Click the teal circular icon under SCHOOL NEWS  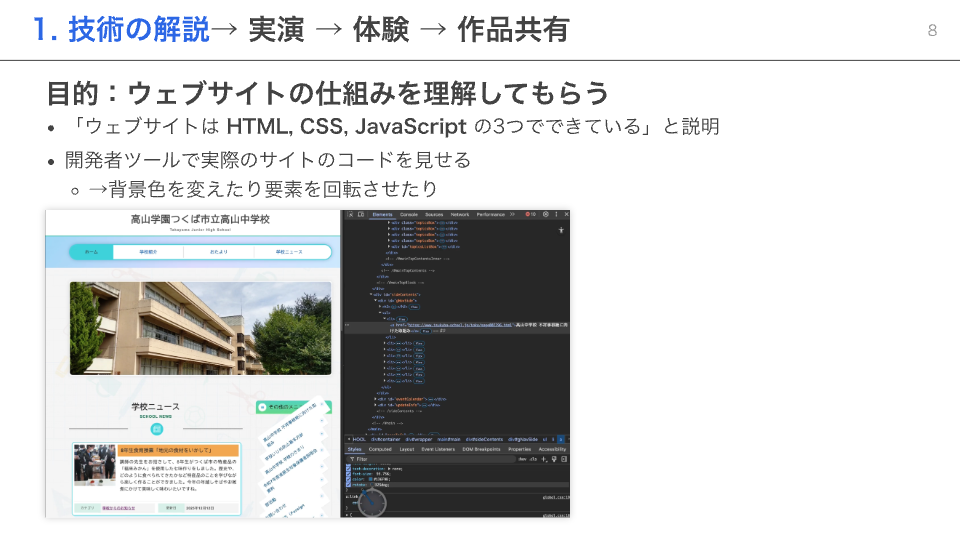(157, 429)
